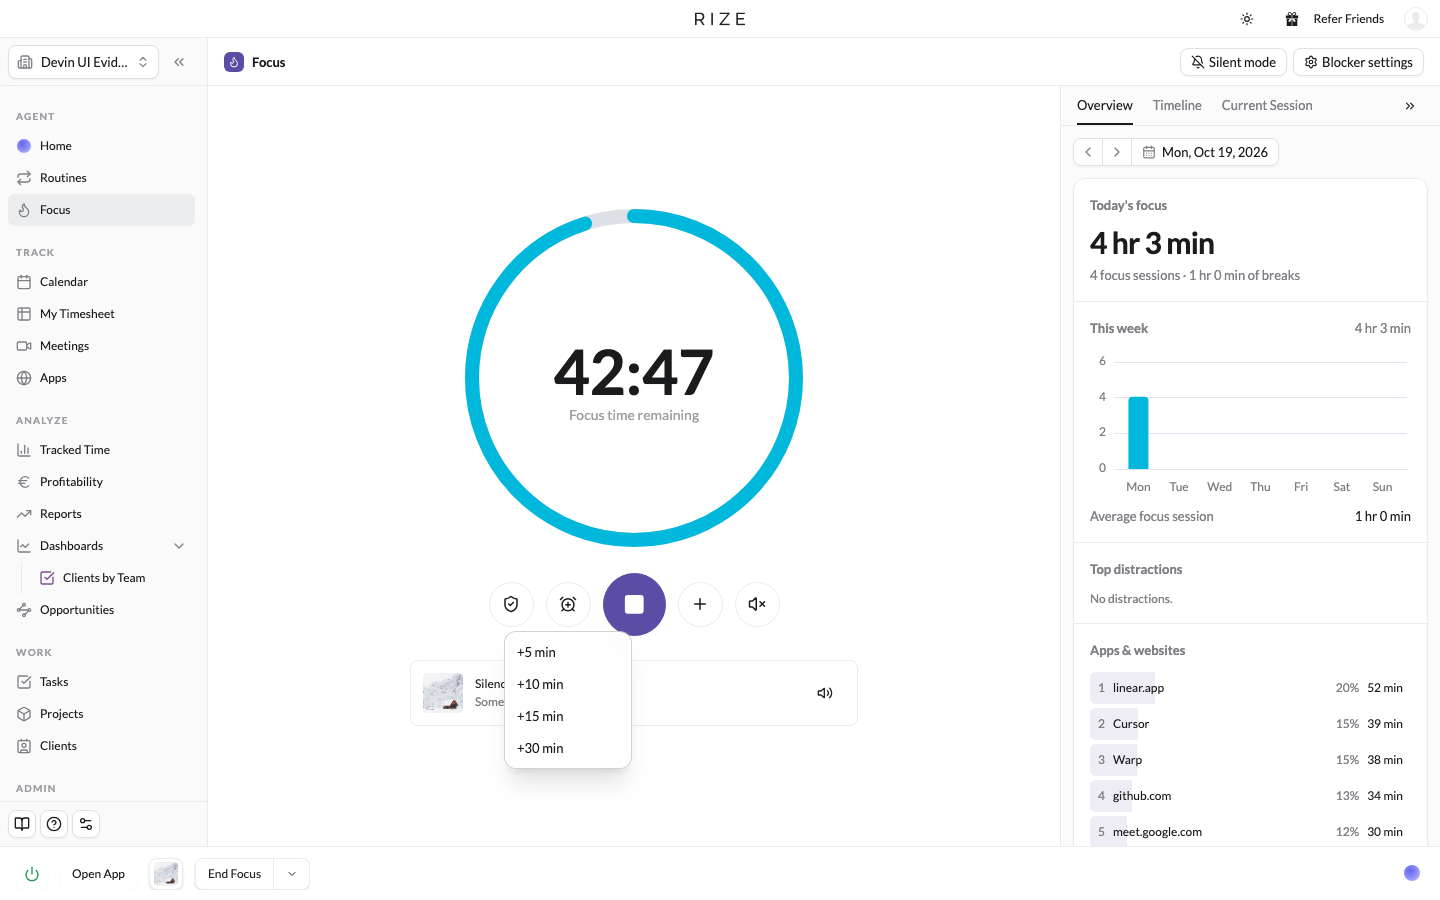The height and width of the screenshot is (900, 1440).
Task: Click the plus icon next to the stop button
Action: pyautogui.click(x=700, y=604)
